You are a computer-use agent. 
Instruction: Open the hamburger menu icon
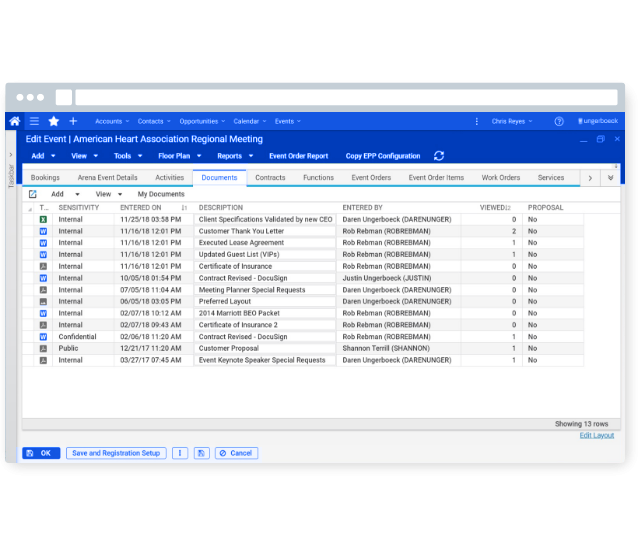pyautogui.click(x=34, y=121)
